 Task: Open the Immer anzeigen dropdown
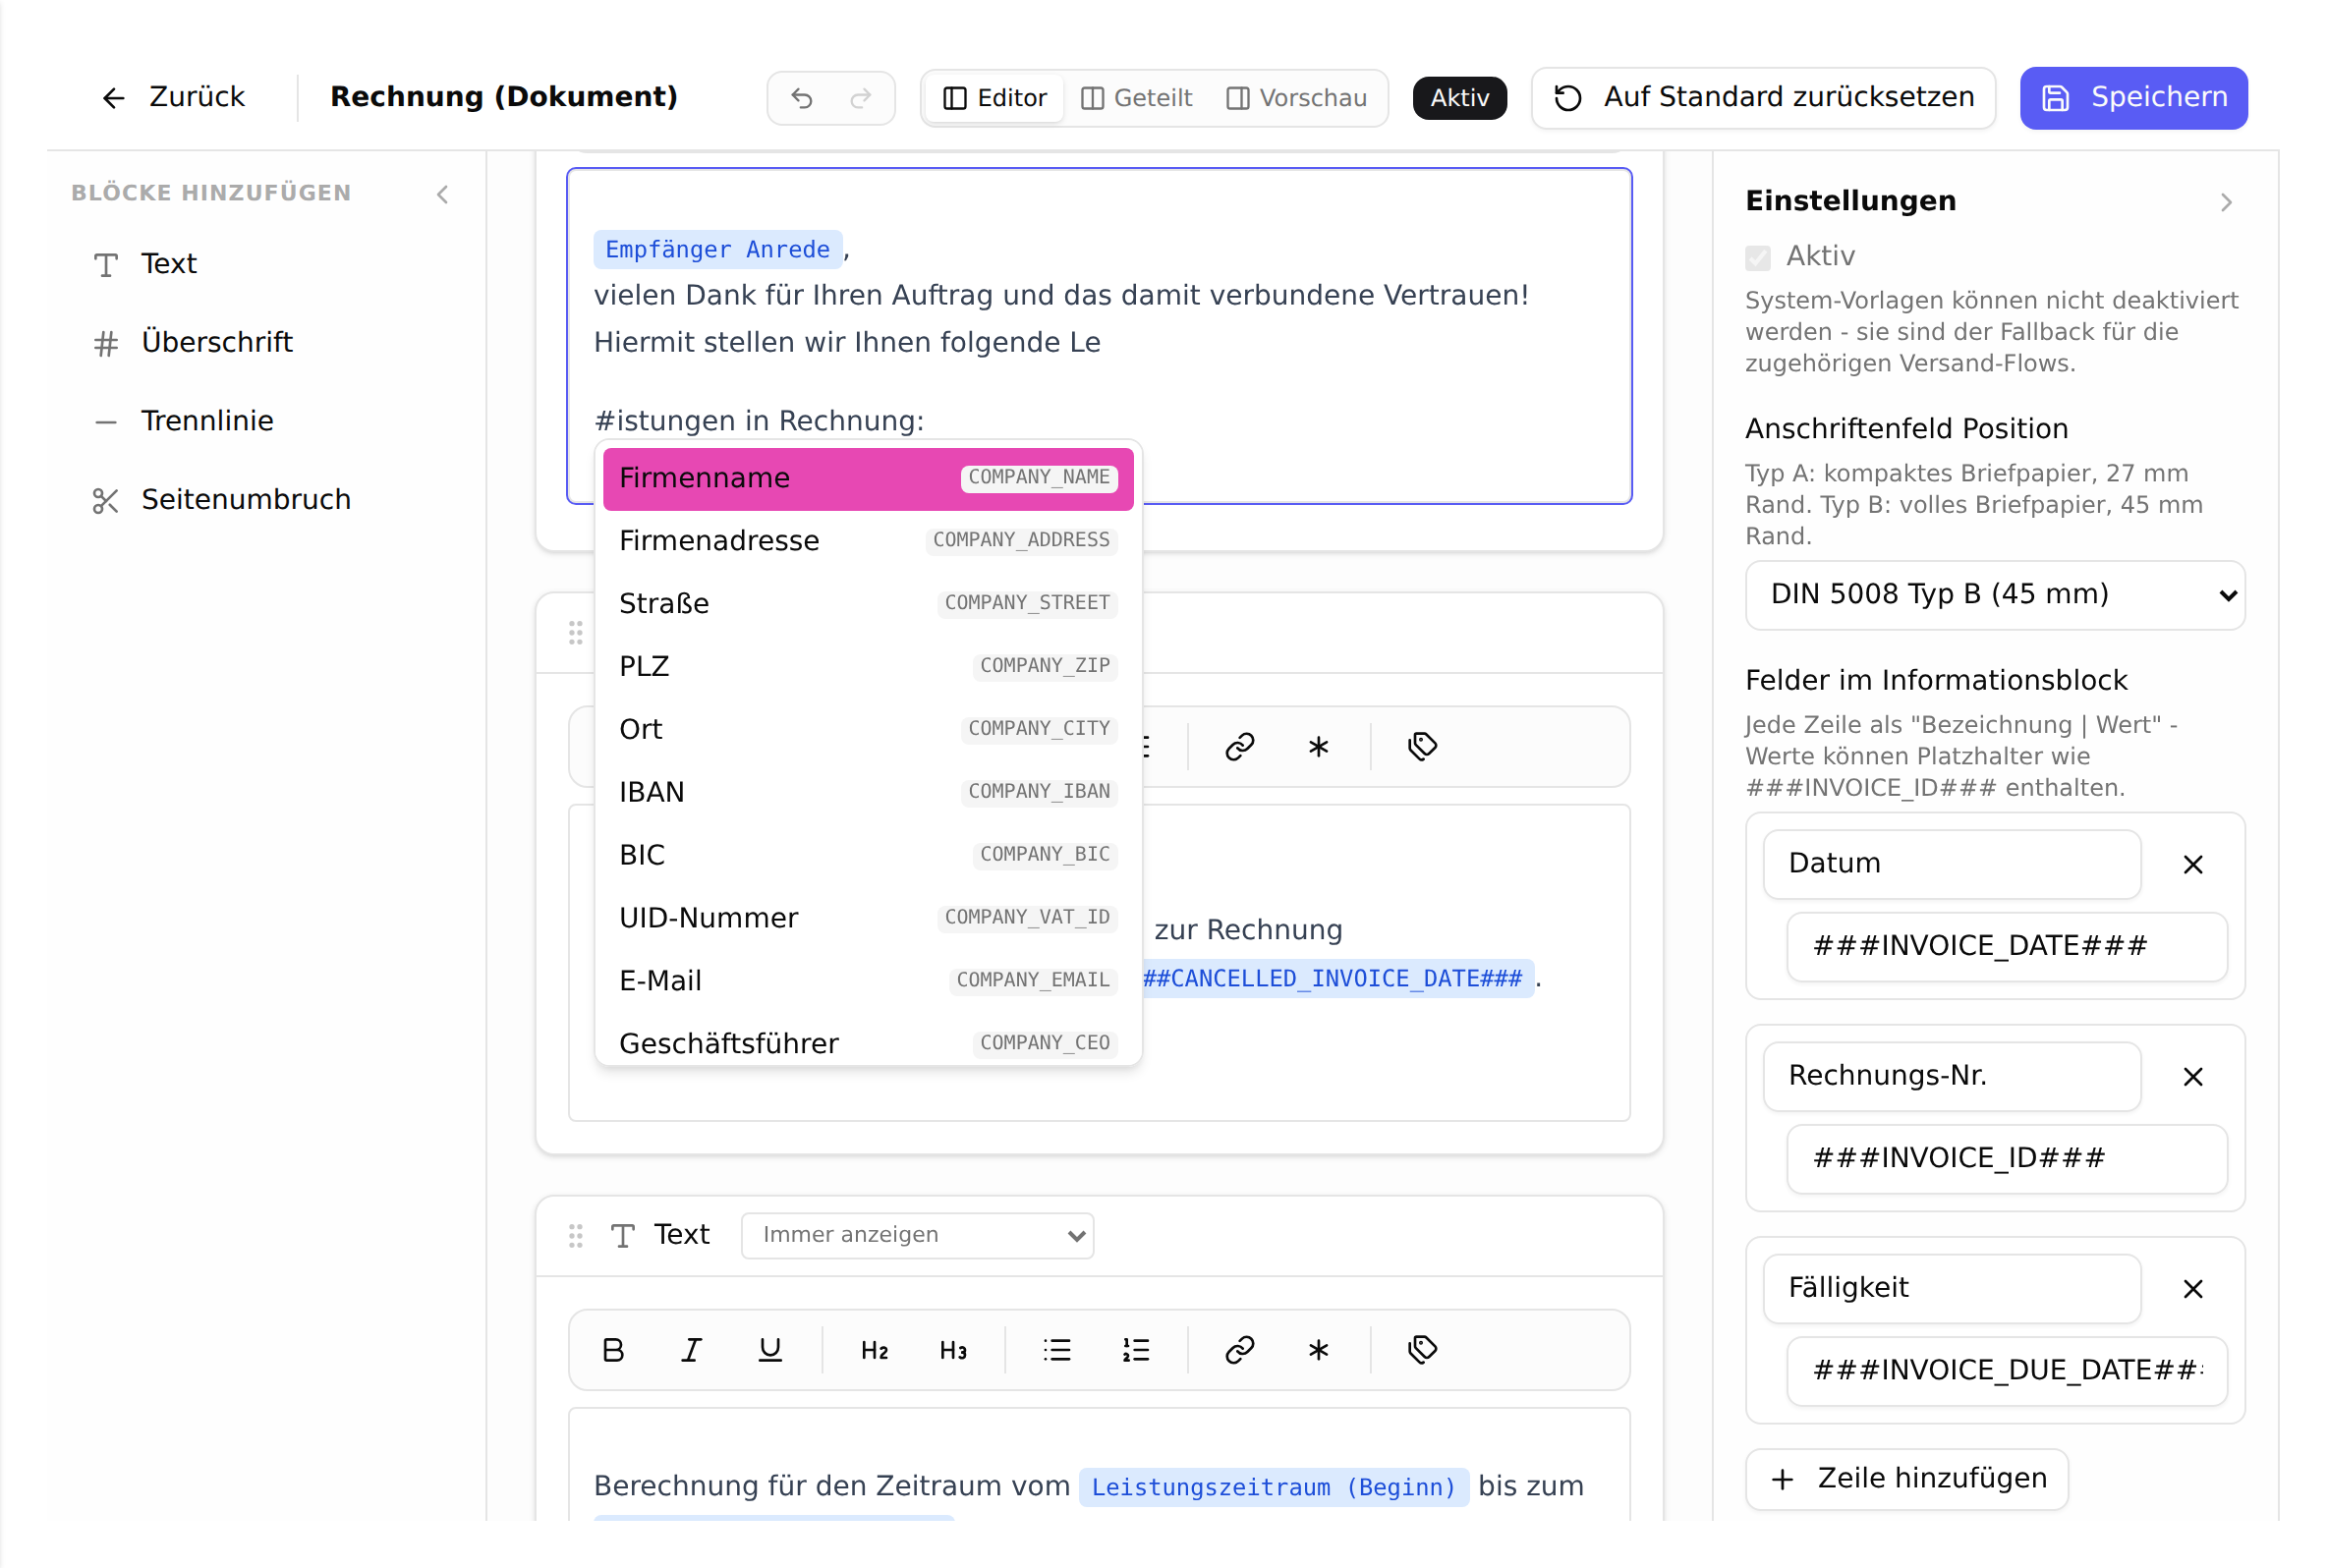click(x=917, y=1236)
